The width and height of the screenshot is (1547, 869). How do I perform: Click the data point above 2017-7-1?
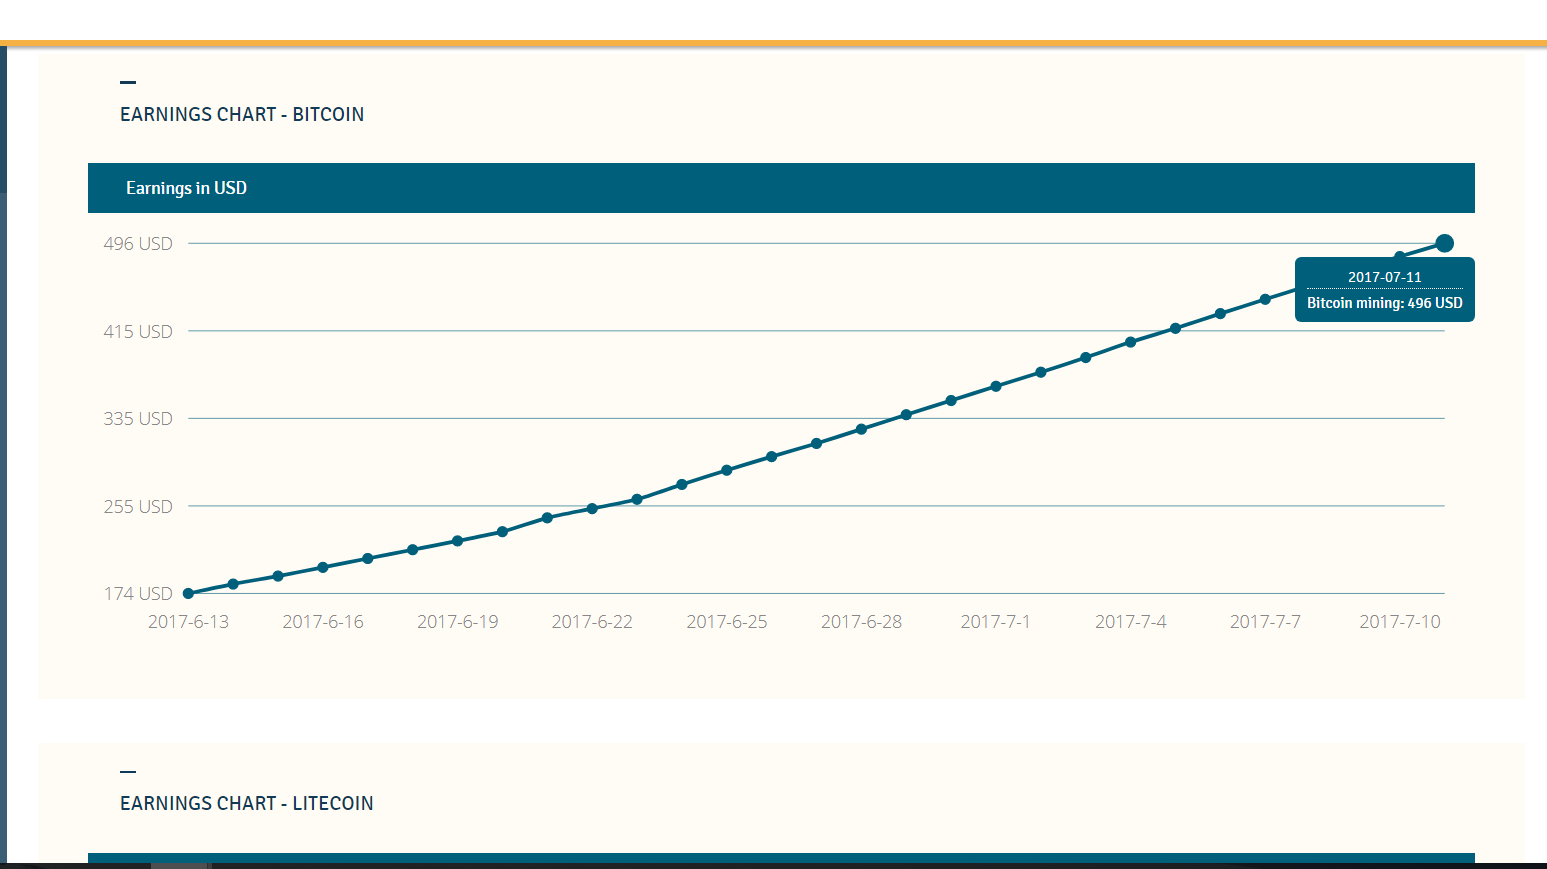pos(996,386)
